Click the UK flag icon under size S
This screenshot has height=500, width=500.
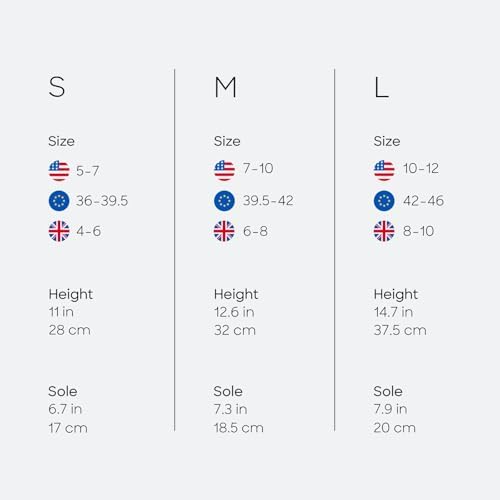coord(59,231)
